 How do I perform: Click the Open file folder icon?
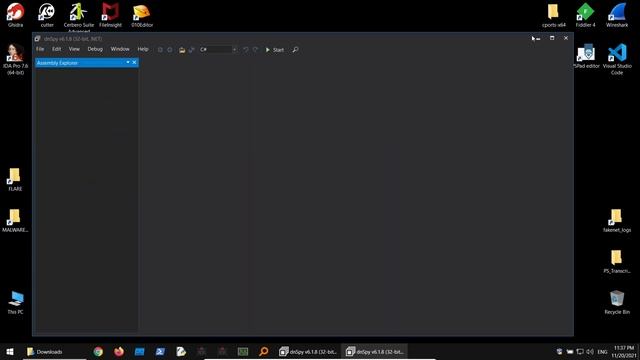[x=182, y=50]
